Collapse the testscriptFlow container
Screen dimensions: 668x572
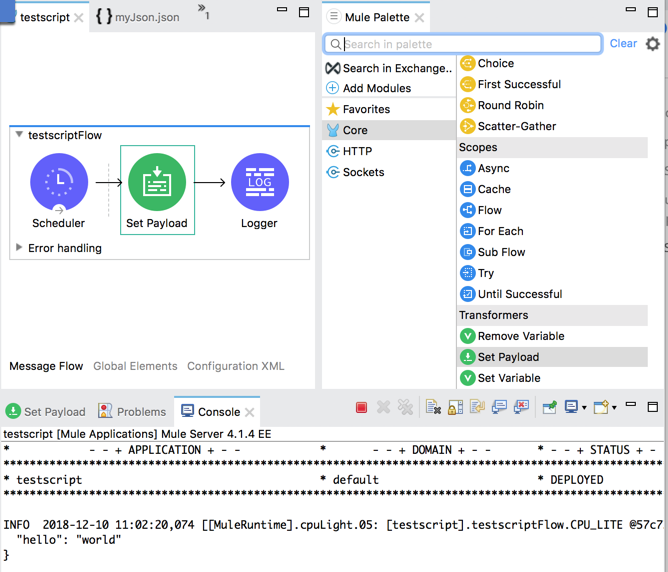pos(19,135)
